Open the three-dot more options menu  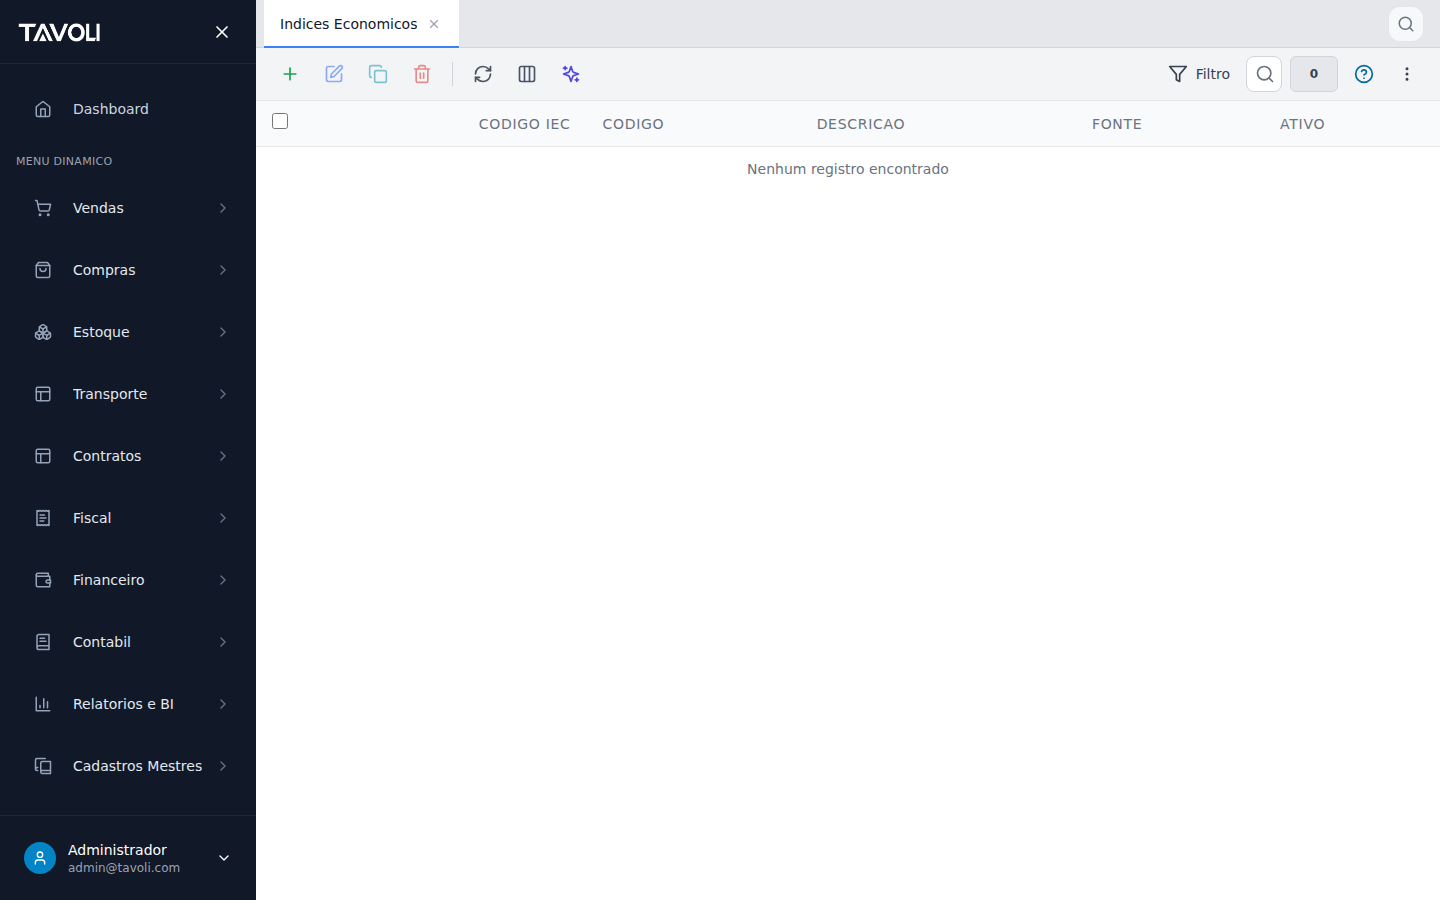(x=1407, y=74)
